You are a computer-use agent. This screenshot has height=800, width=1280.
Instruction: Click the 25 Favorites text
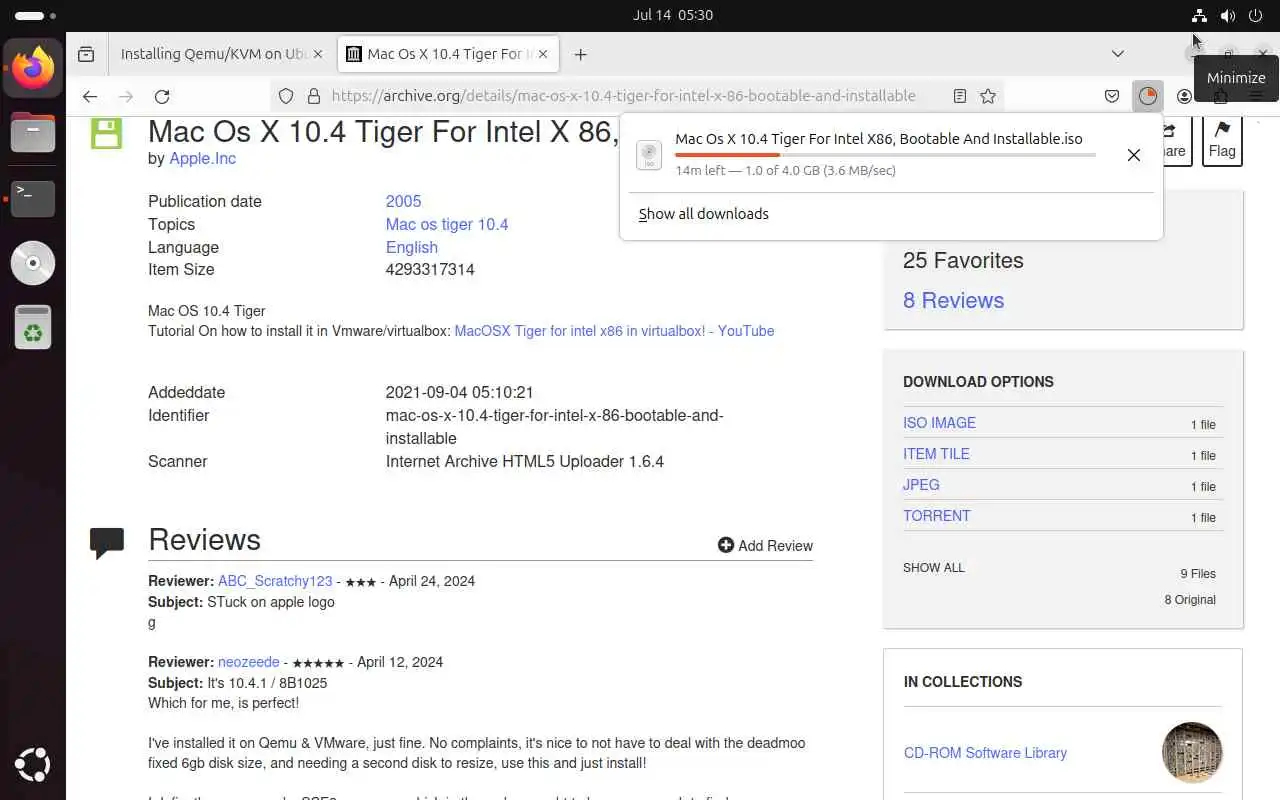(x=963, y=260)
